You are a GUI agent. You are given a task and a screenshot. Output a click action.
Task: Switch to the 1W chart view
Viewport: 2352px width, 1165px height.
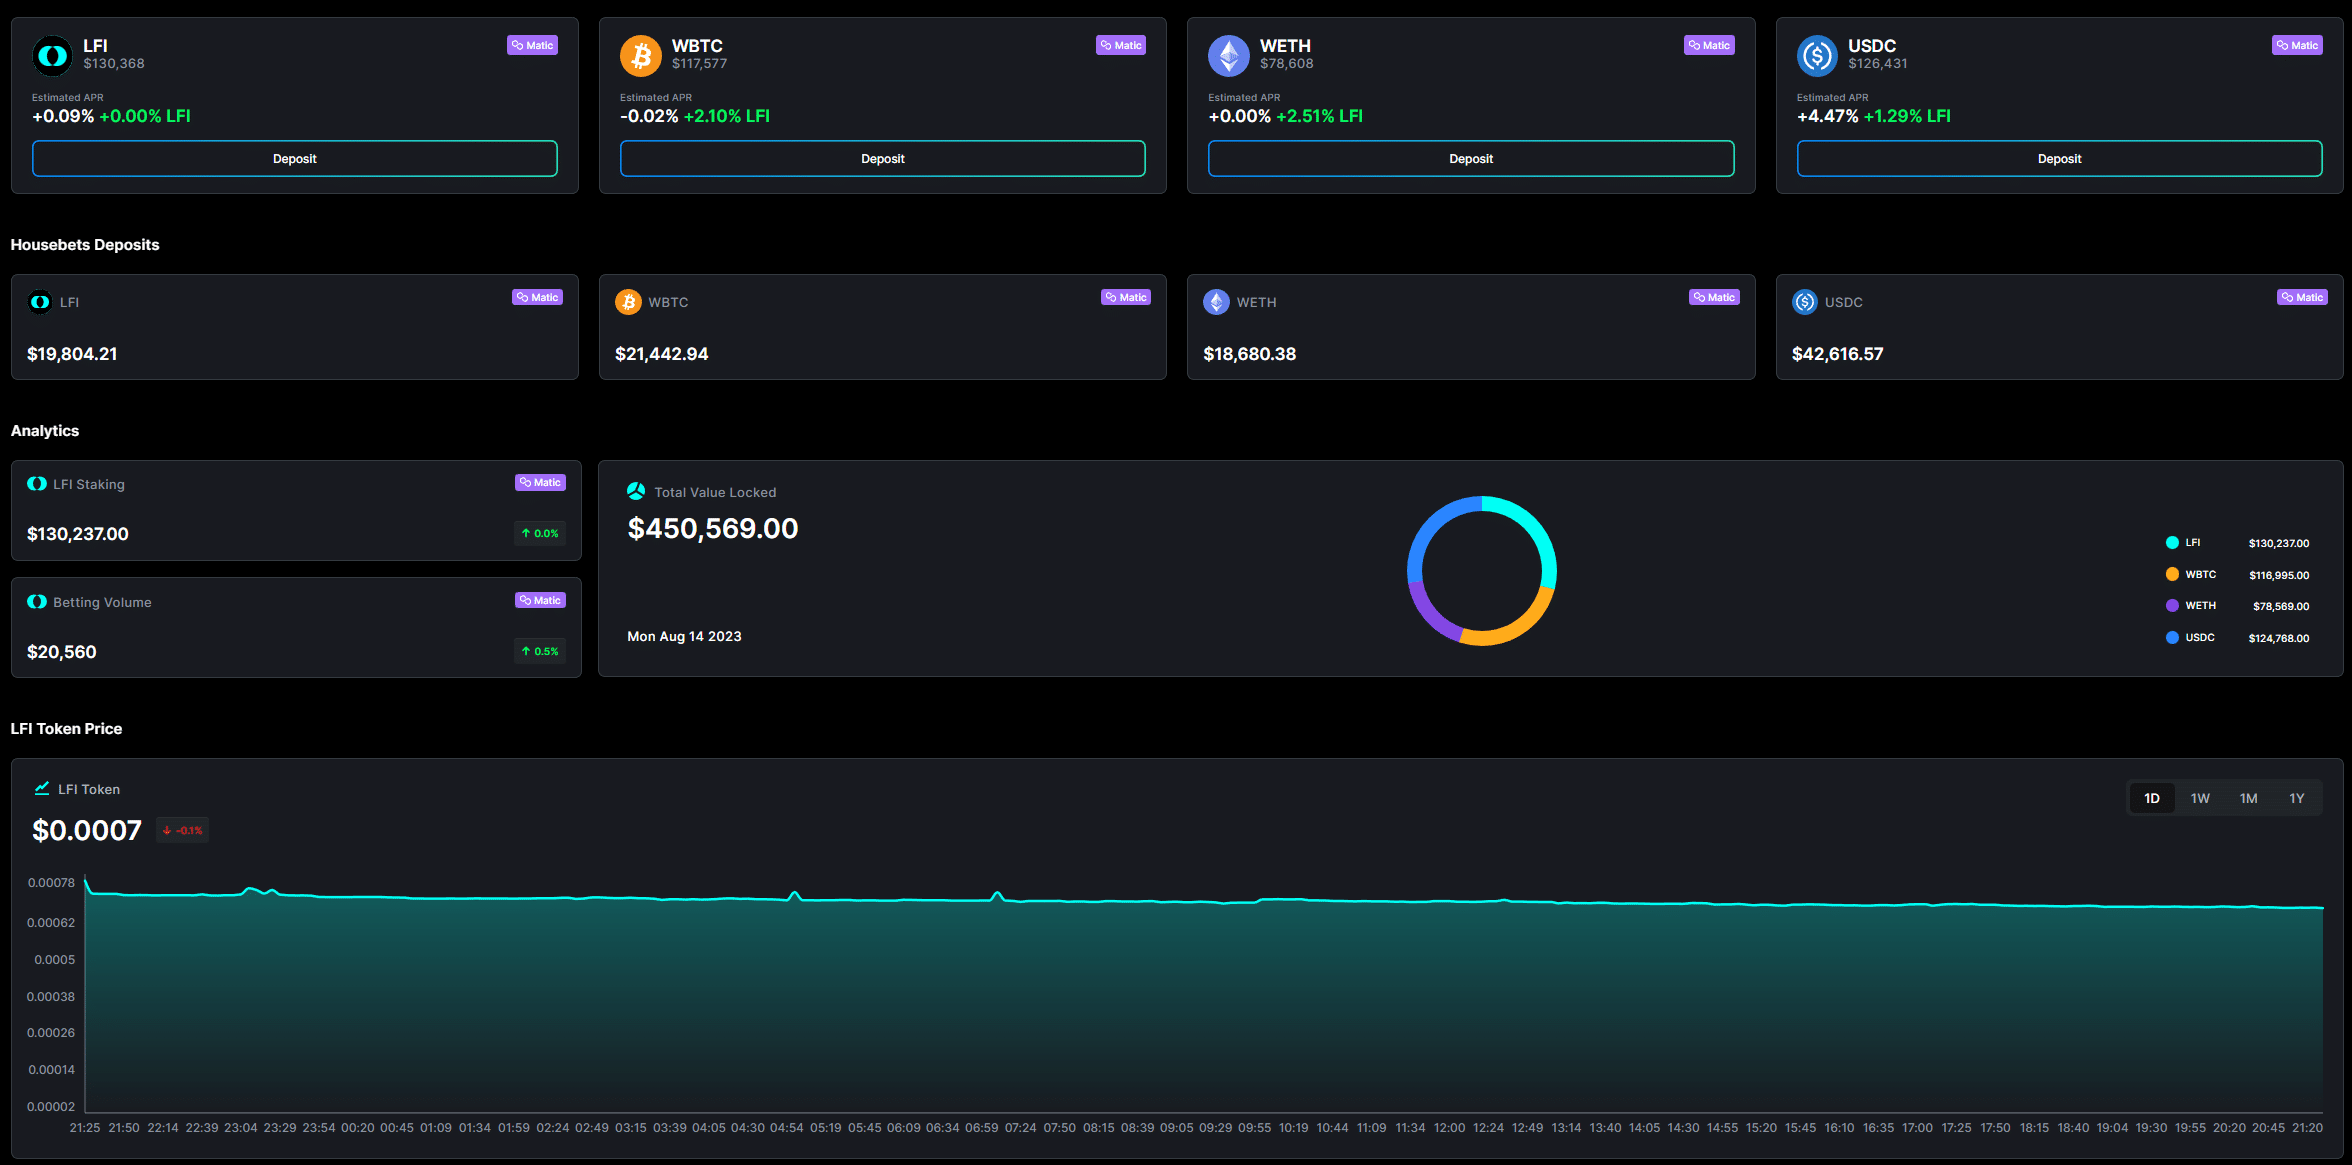tap(2200, 798)
